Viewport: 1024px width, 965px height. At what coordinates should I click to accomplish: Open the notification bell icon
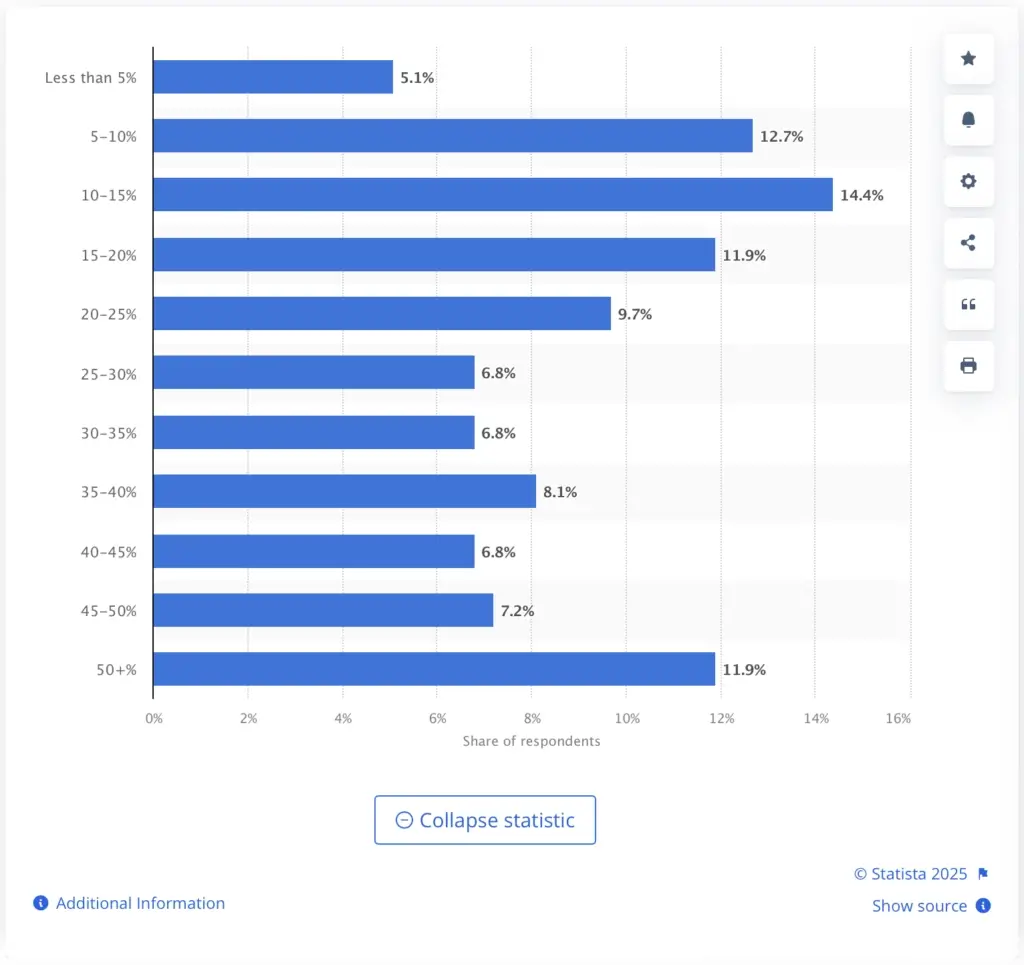point(968,120)
